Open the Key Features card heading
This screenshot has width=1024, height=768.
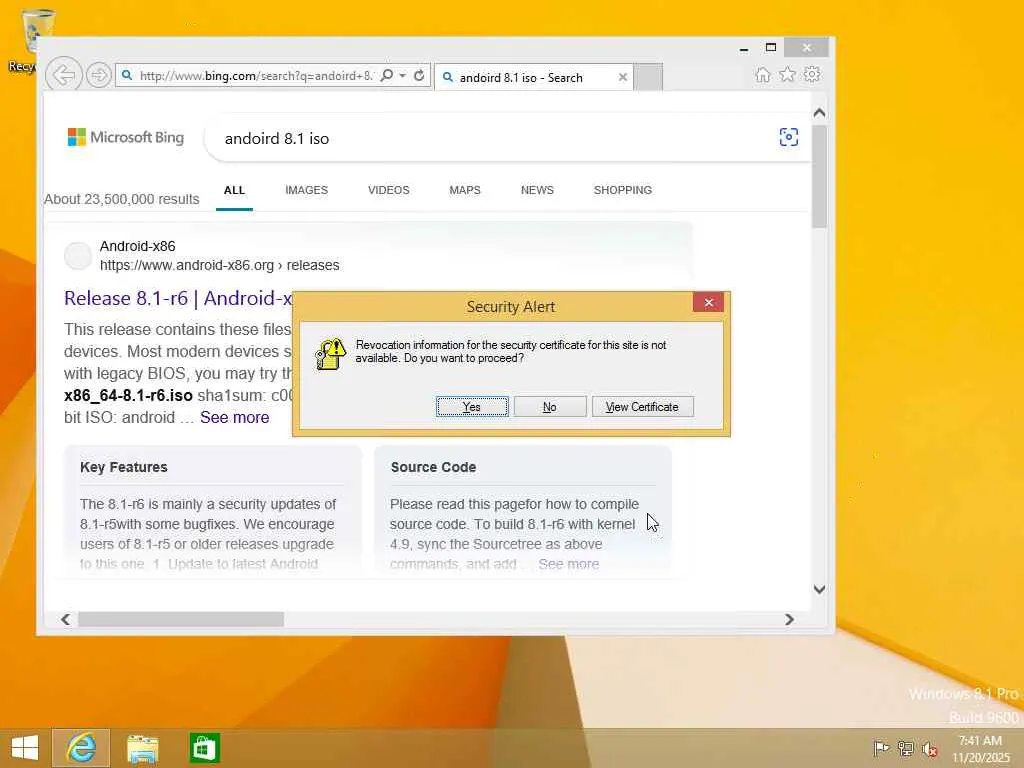coord(123,467)
